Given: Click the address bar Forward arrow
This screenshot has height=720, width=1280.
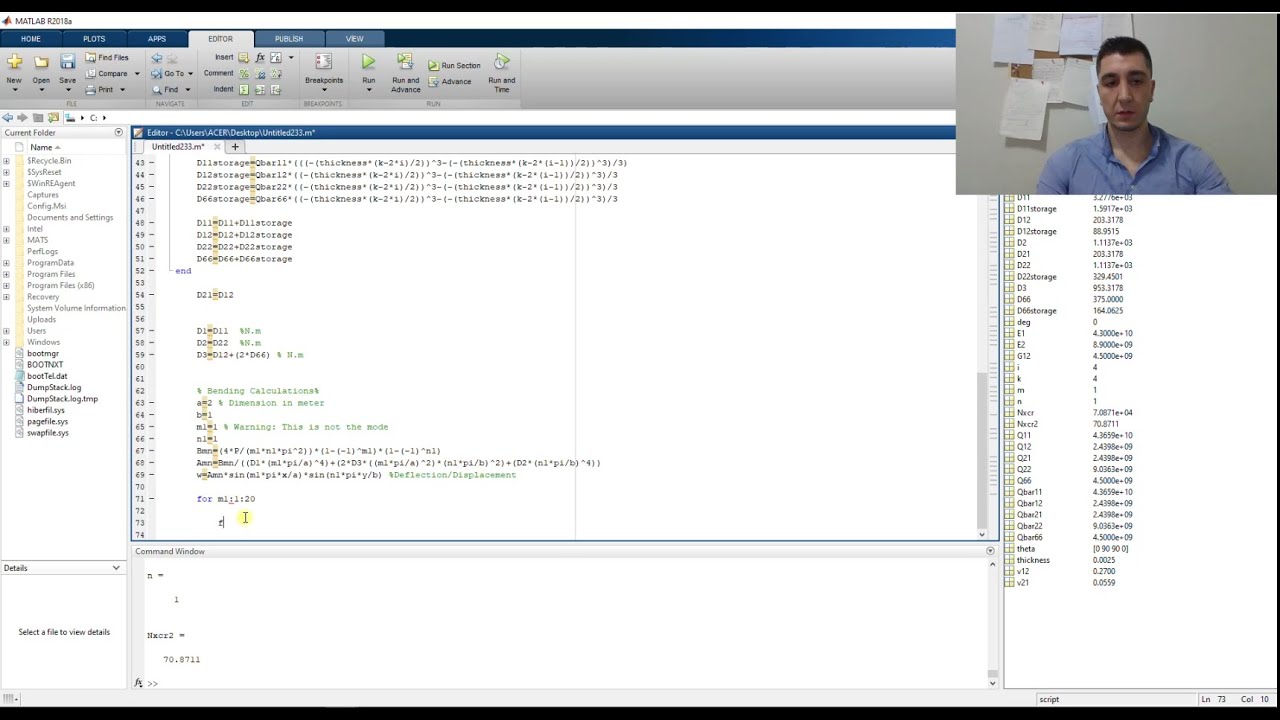Looking at the screenshot, I should pos(22,118).
